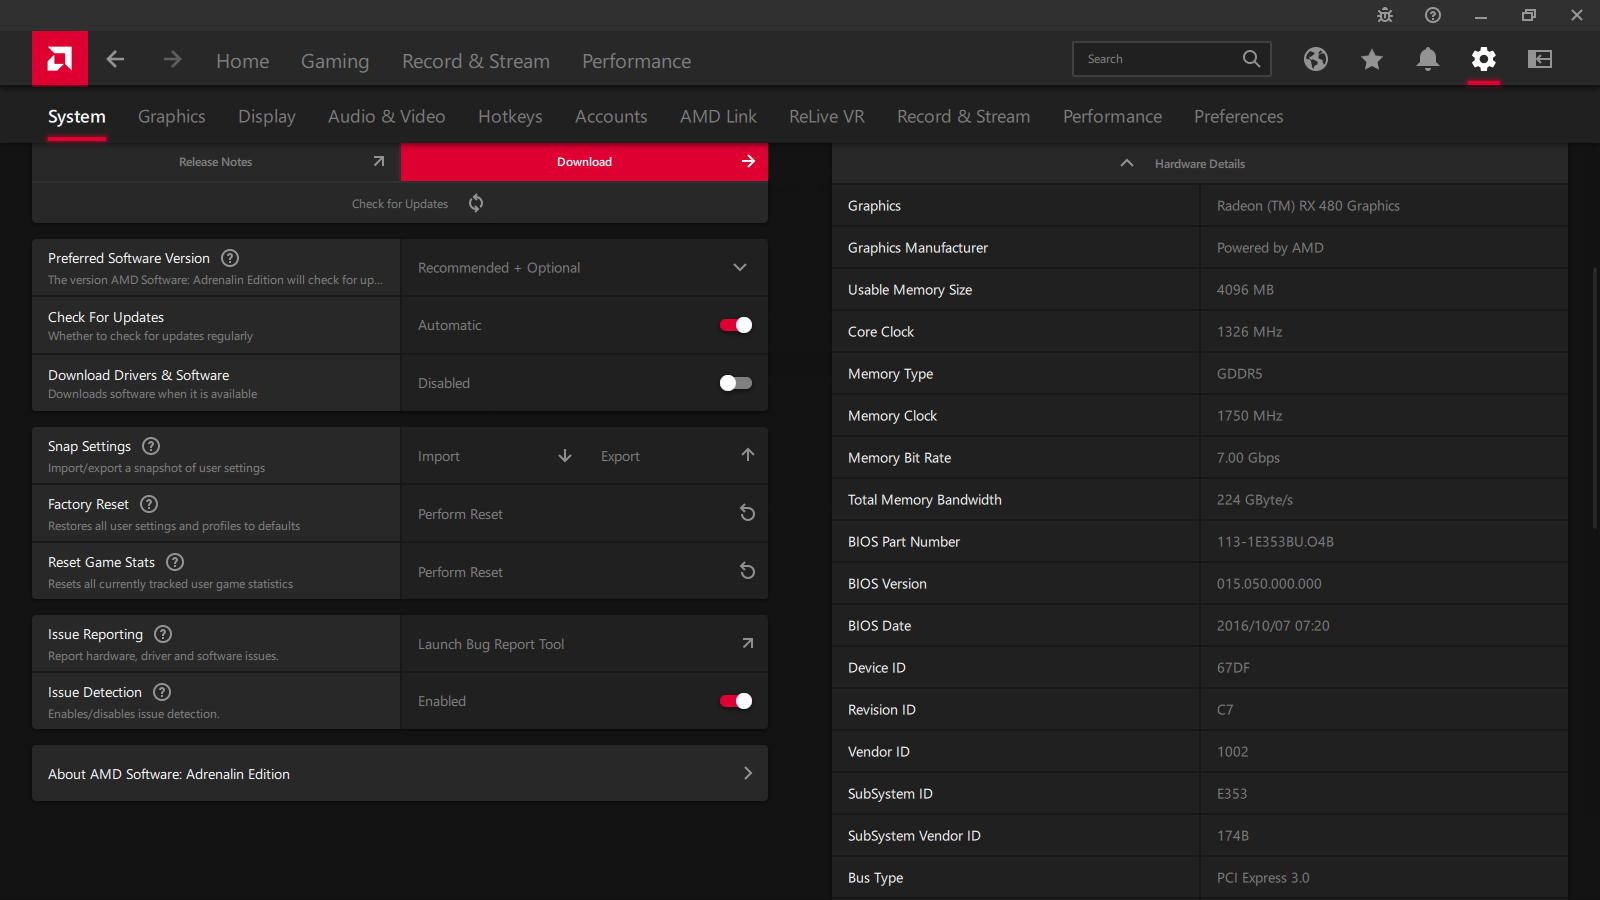Open the Hotkeys tab

pos(510,117)
